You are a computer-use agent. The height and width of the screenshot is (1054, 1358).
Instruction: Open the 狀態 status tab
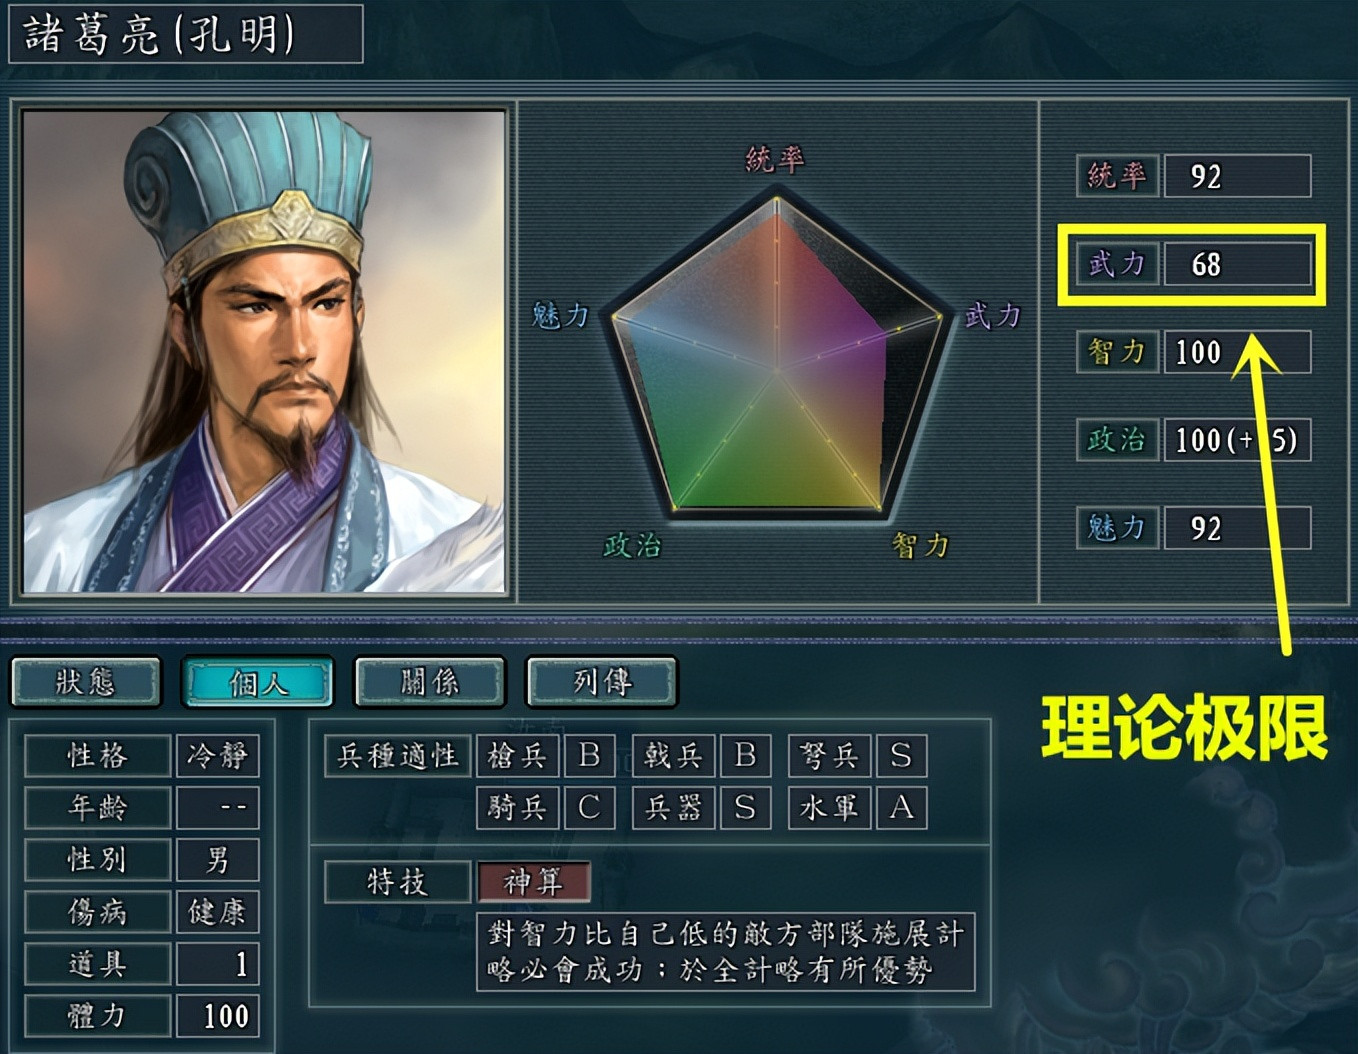pos(86,682)
